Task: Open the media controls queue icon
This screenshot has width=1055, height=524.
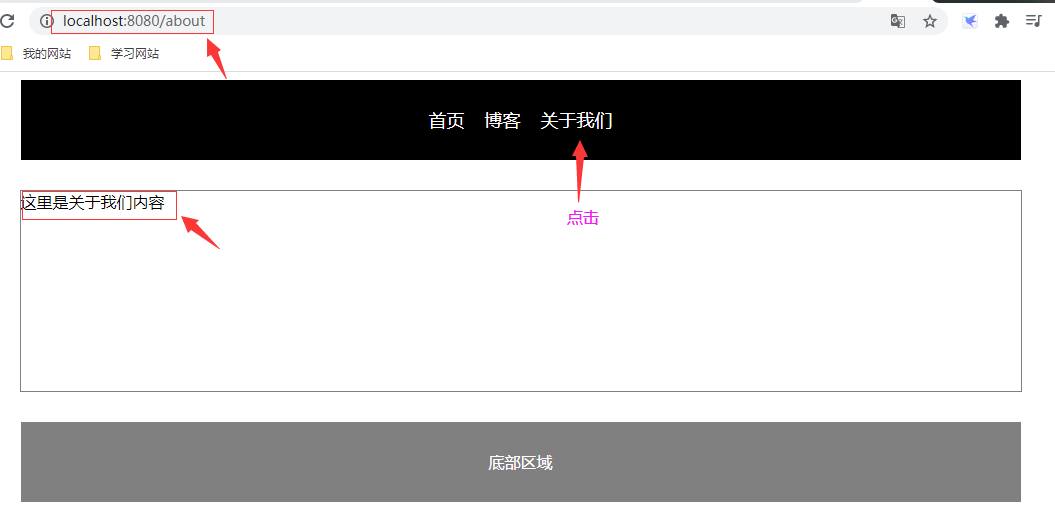Action: [x=1033, y=21]
